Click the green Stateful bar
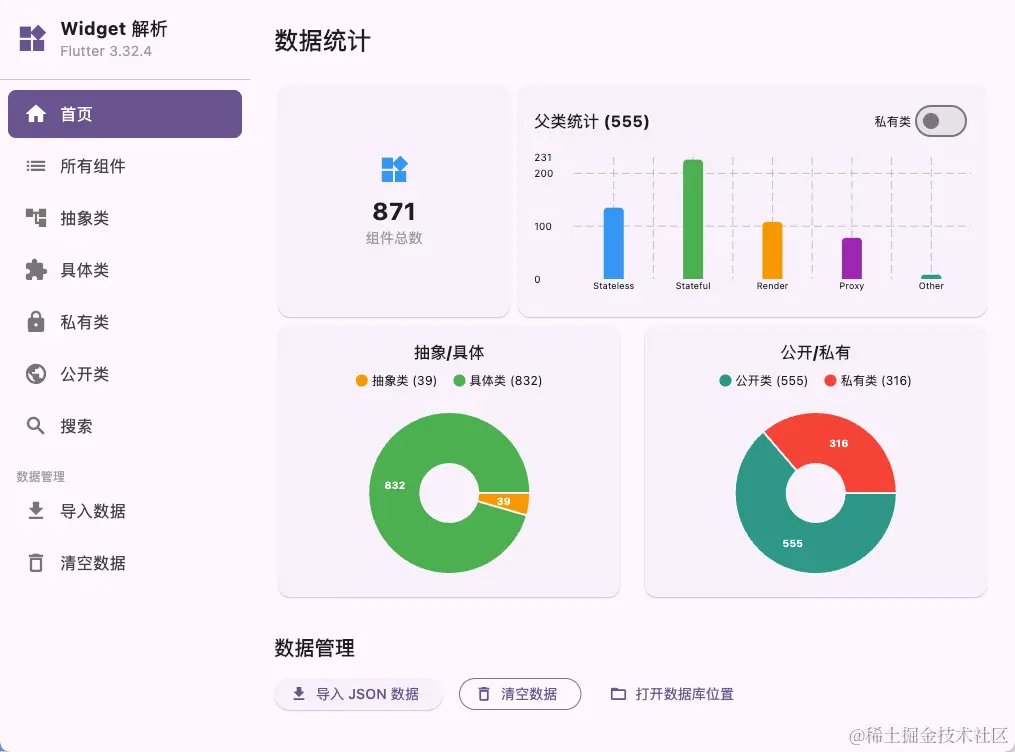1015x752 pixels. (x=693, y=219)
